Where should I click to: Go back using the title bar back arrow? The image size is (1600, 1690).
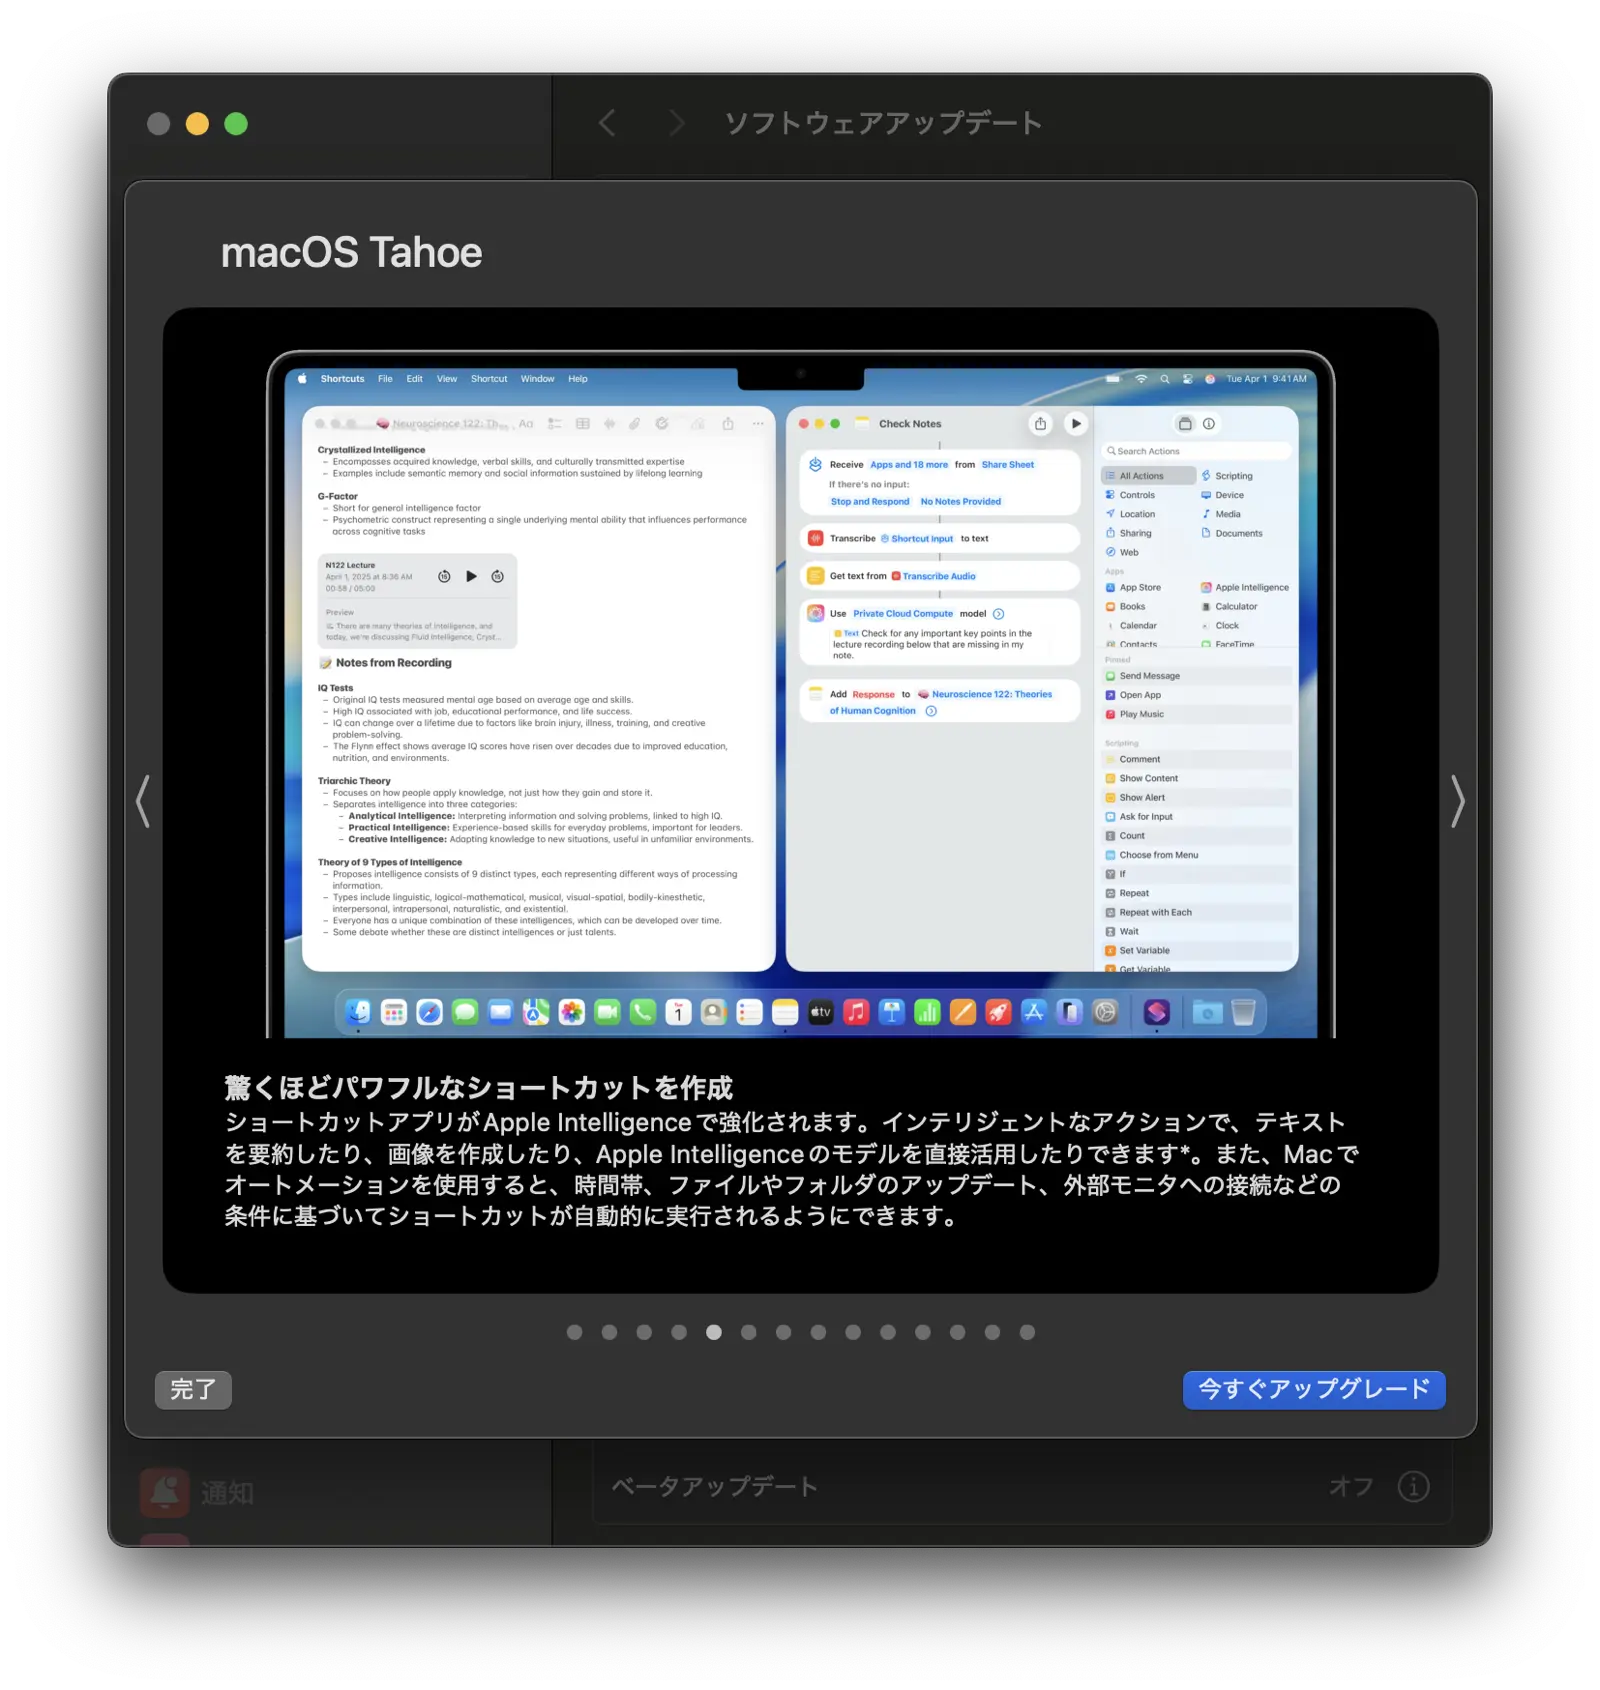(x=607, y=123)
